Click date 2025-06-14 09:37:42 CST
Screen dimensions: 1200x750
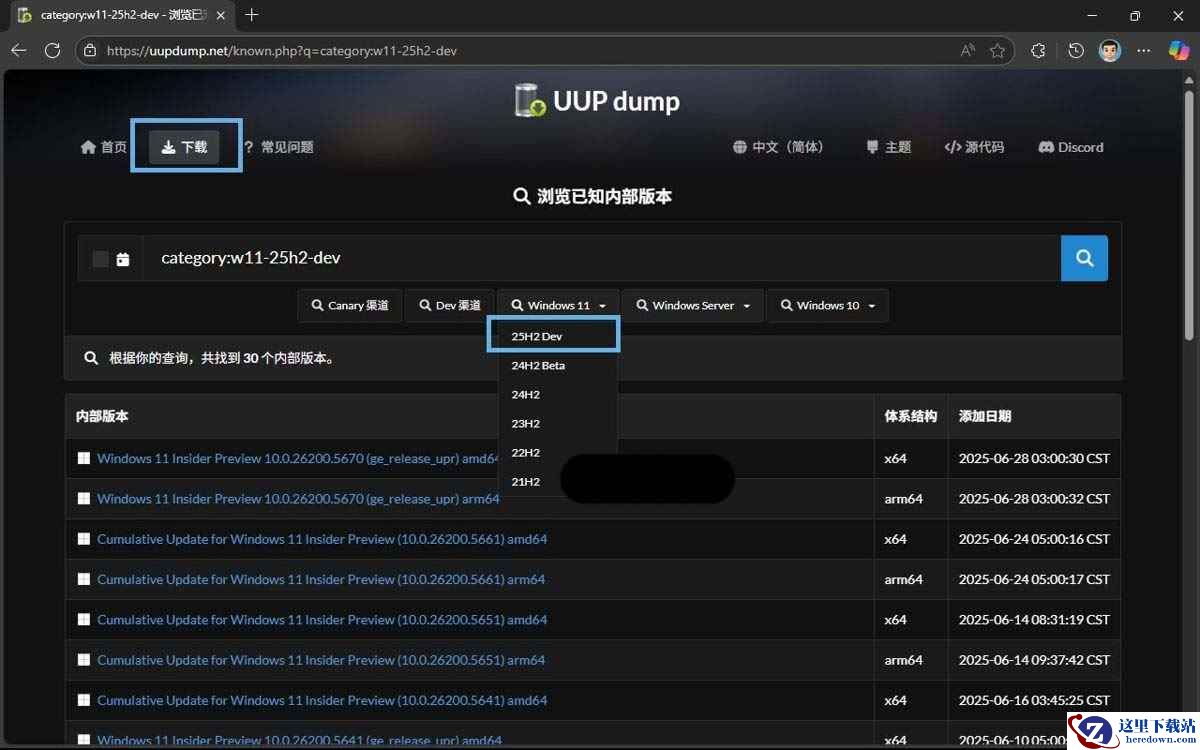pyautogui.click(x=1034, y=660)
